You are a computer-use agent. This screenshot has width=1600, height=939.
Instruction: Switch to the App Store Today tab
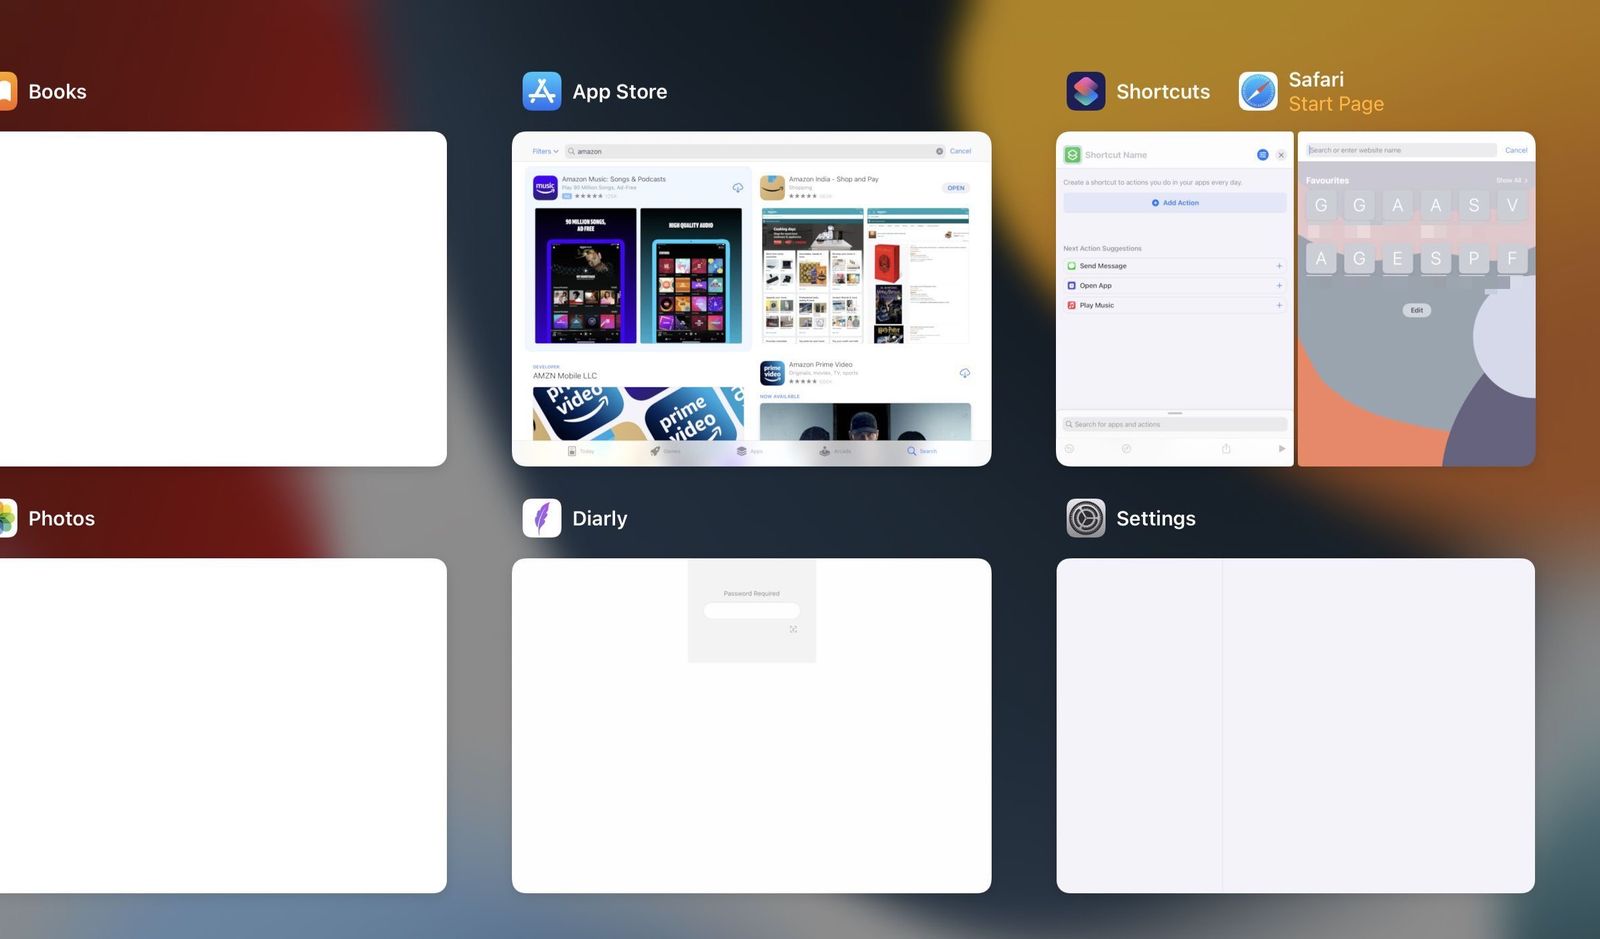click(580, 451)
